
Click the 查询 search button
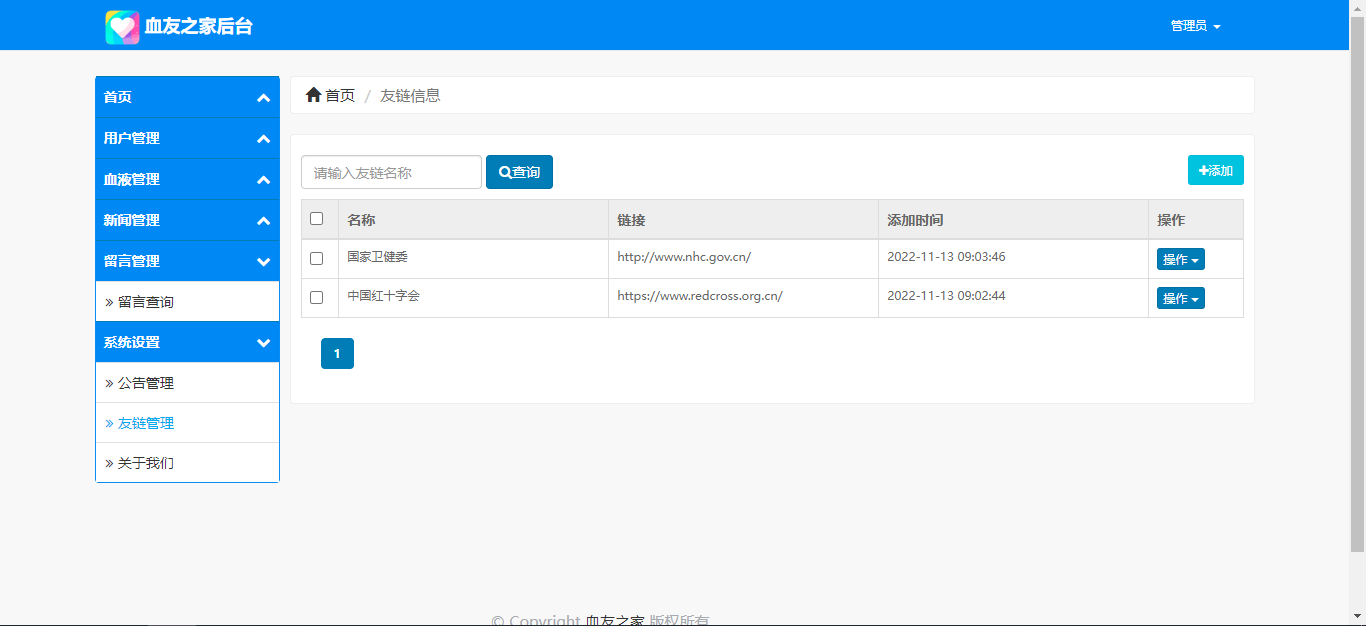pyautogui.click(x=519, y=172)
